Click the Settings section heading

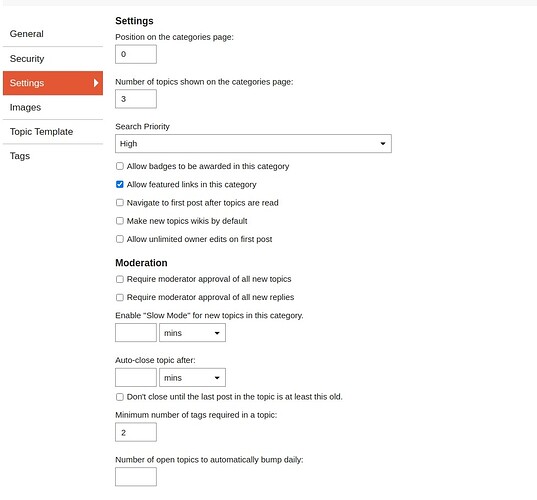pos(134,21)
